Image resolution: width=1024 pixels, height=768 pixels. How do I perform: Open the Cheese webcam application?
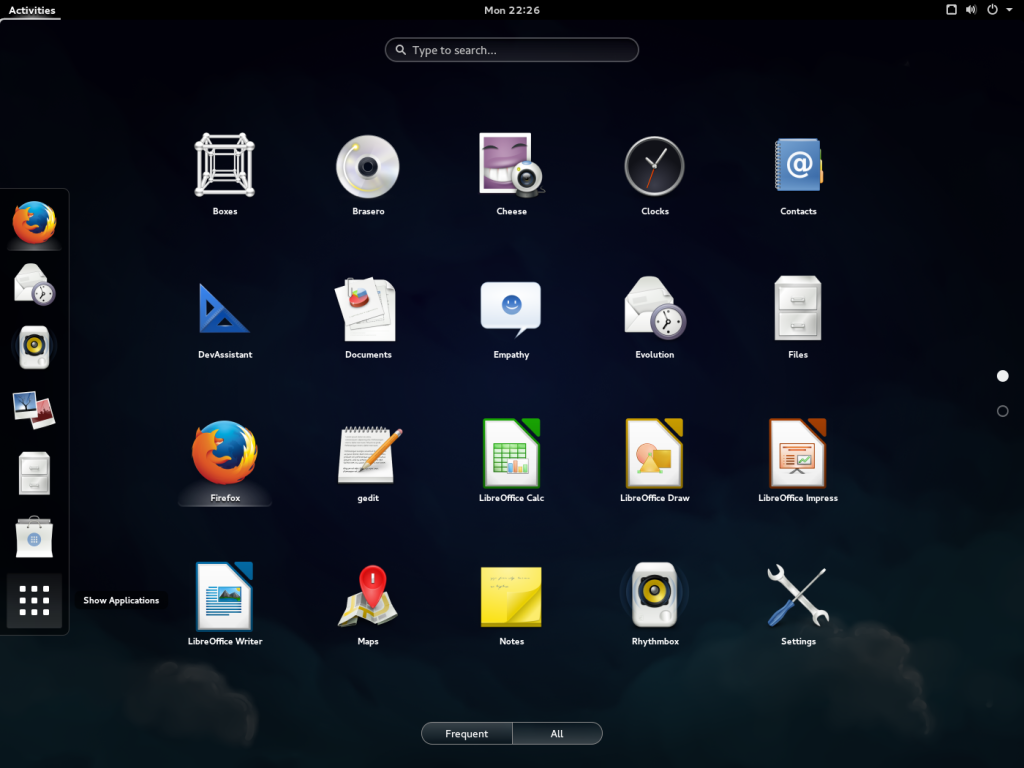pyautogui.click(x=511, y=165)
